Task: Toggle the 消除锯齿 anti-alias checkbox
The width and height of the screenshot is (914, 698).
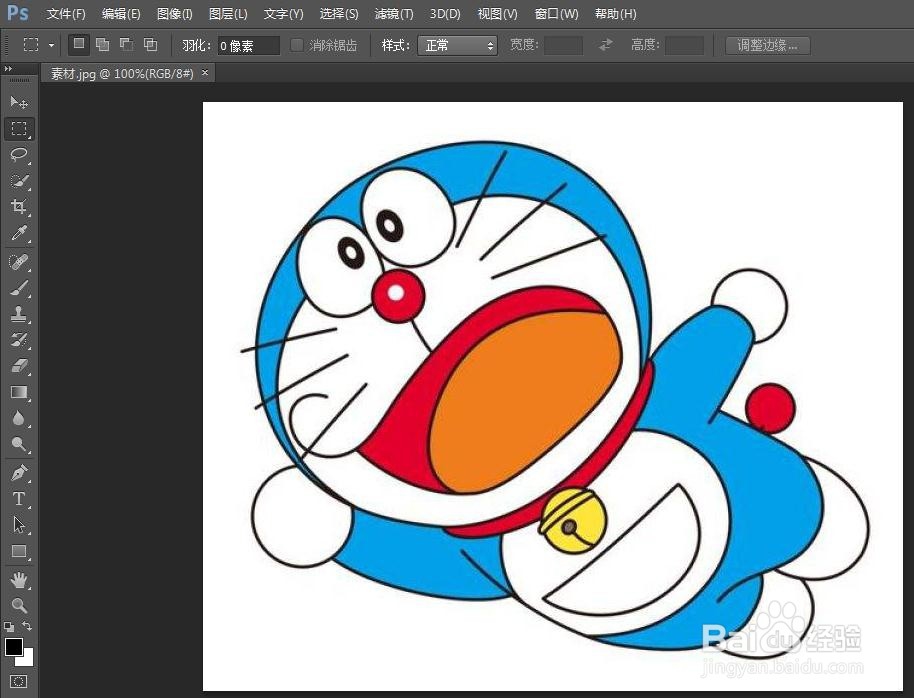Action: click(297, 45)
